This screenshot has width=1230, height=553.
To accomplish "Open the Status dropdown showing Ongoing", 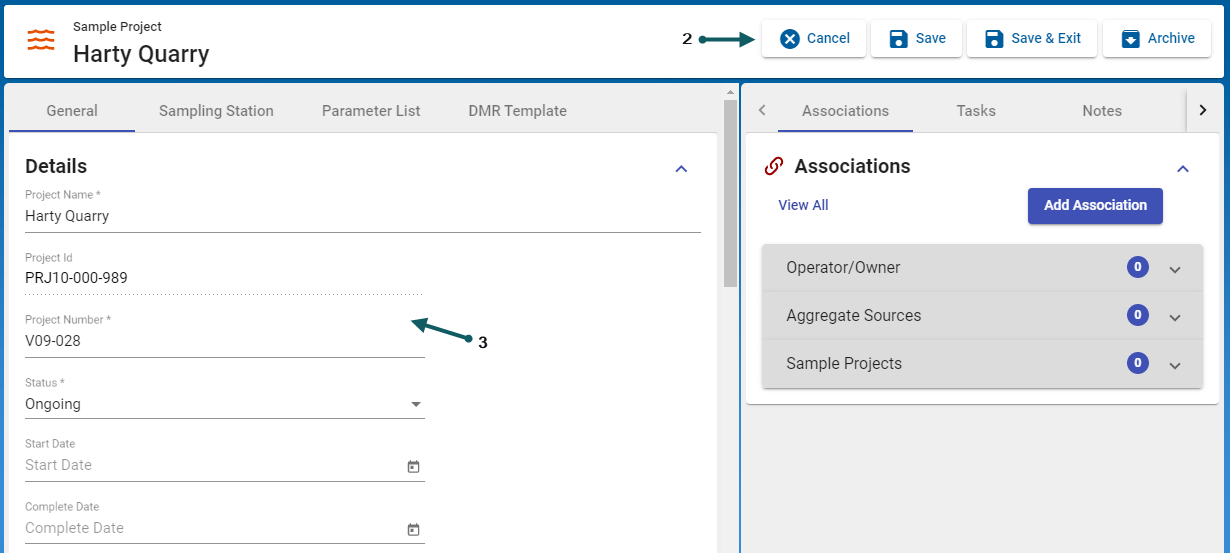I will (224, 404).
